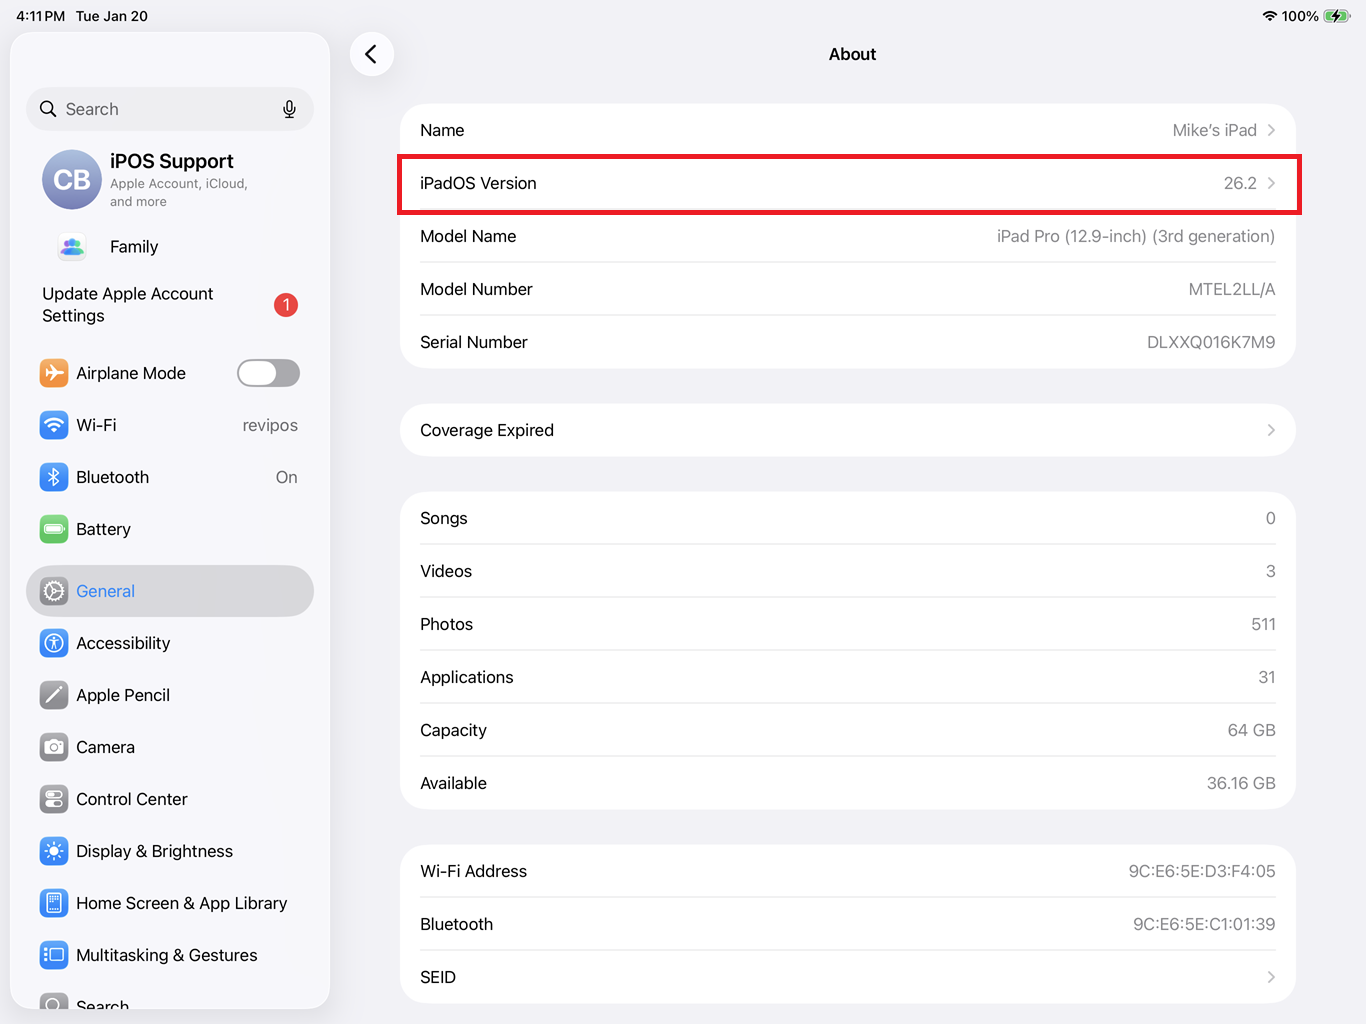Tap the back arrow button

pos(372,54)
